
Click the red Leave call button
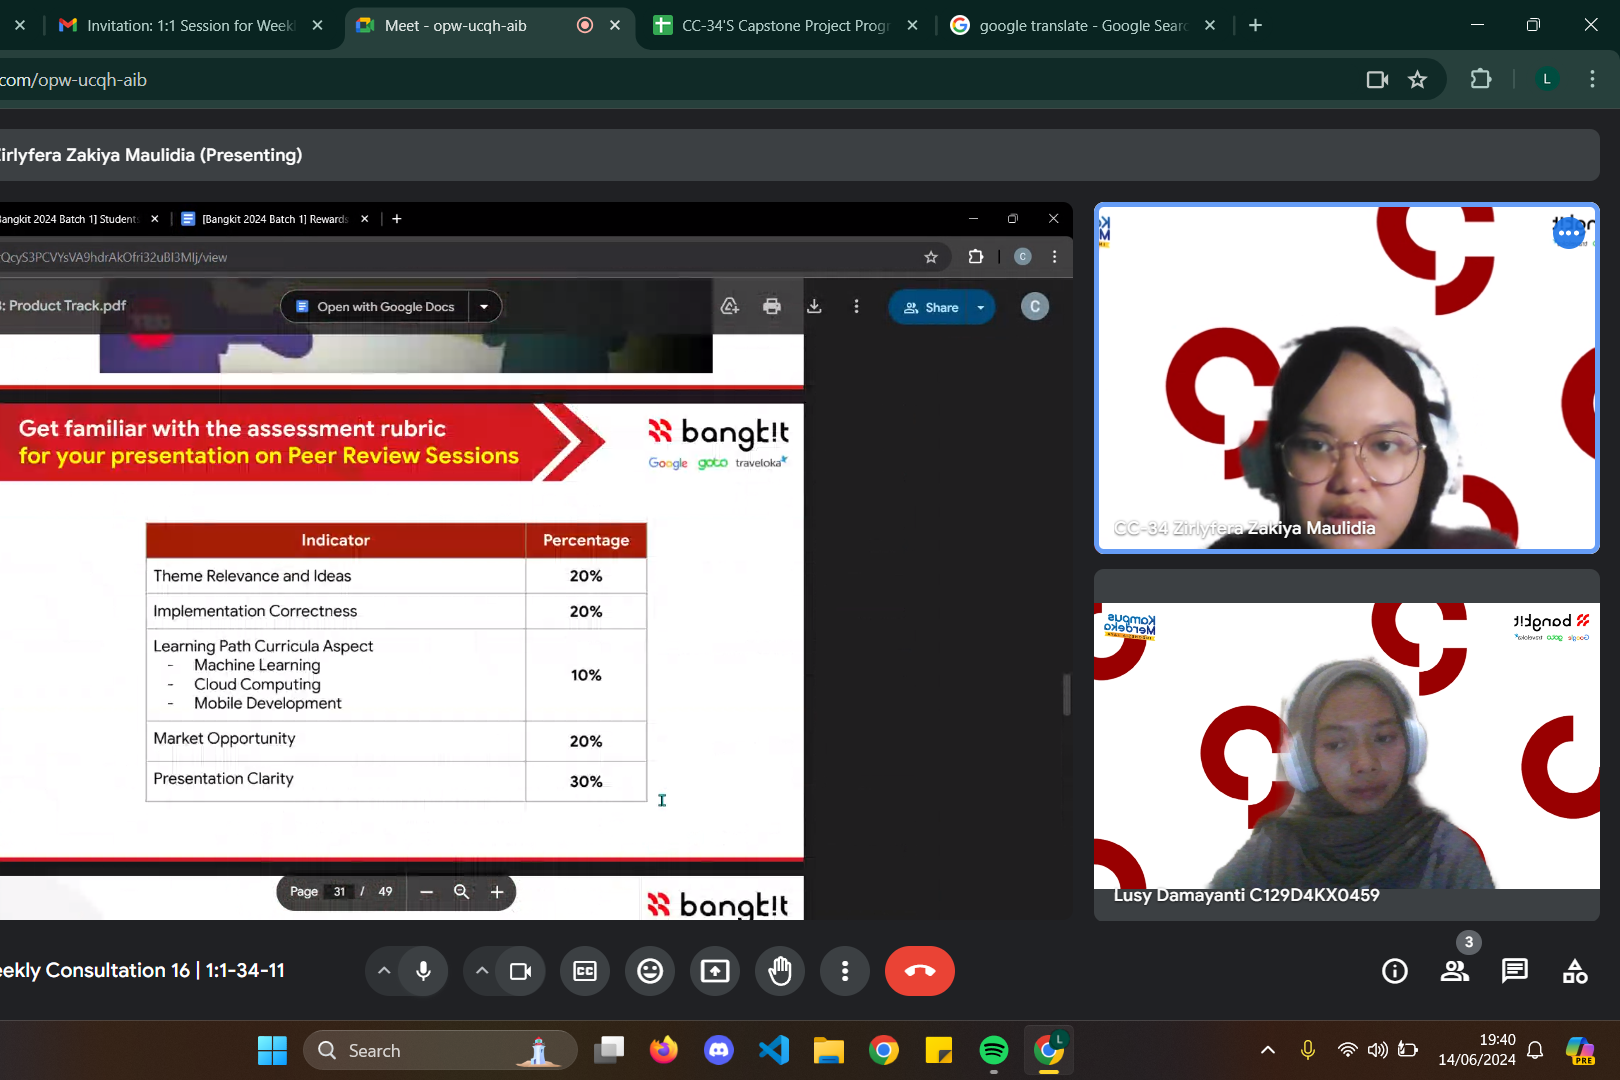click(x=919, y=971)
